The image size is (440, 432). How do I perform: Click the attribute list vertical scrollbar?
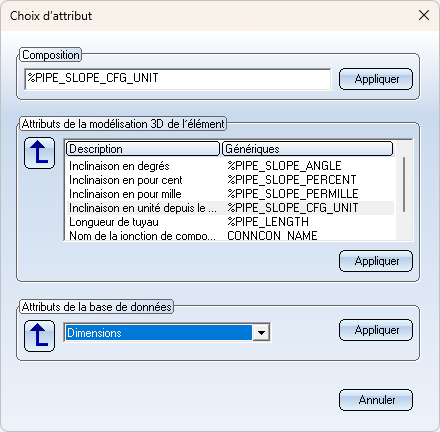(x=404, y=184)
